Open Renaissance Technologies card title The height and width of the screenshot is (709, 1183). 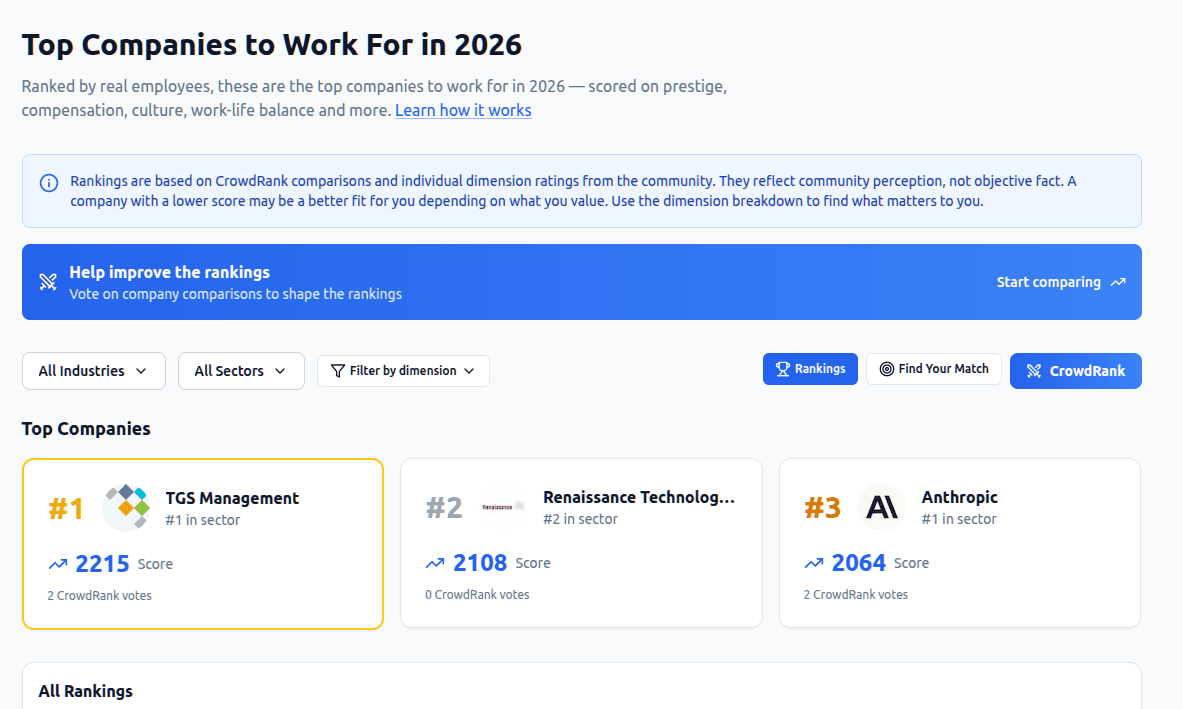point(639,497)
